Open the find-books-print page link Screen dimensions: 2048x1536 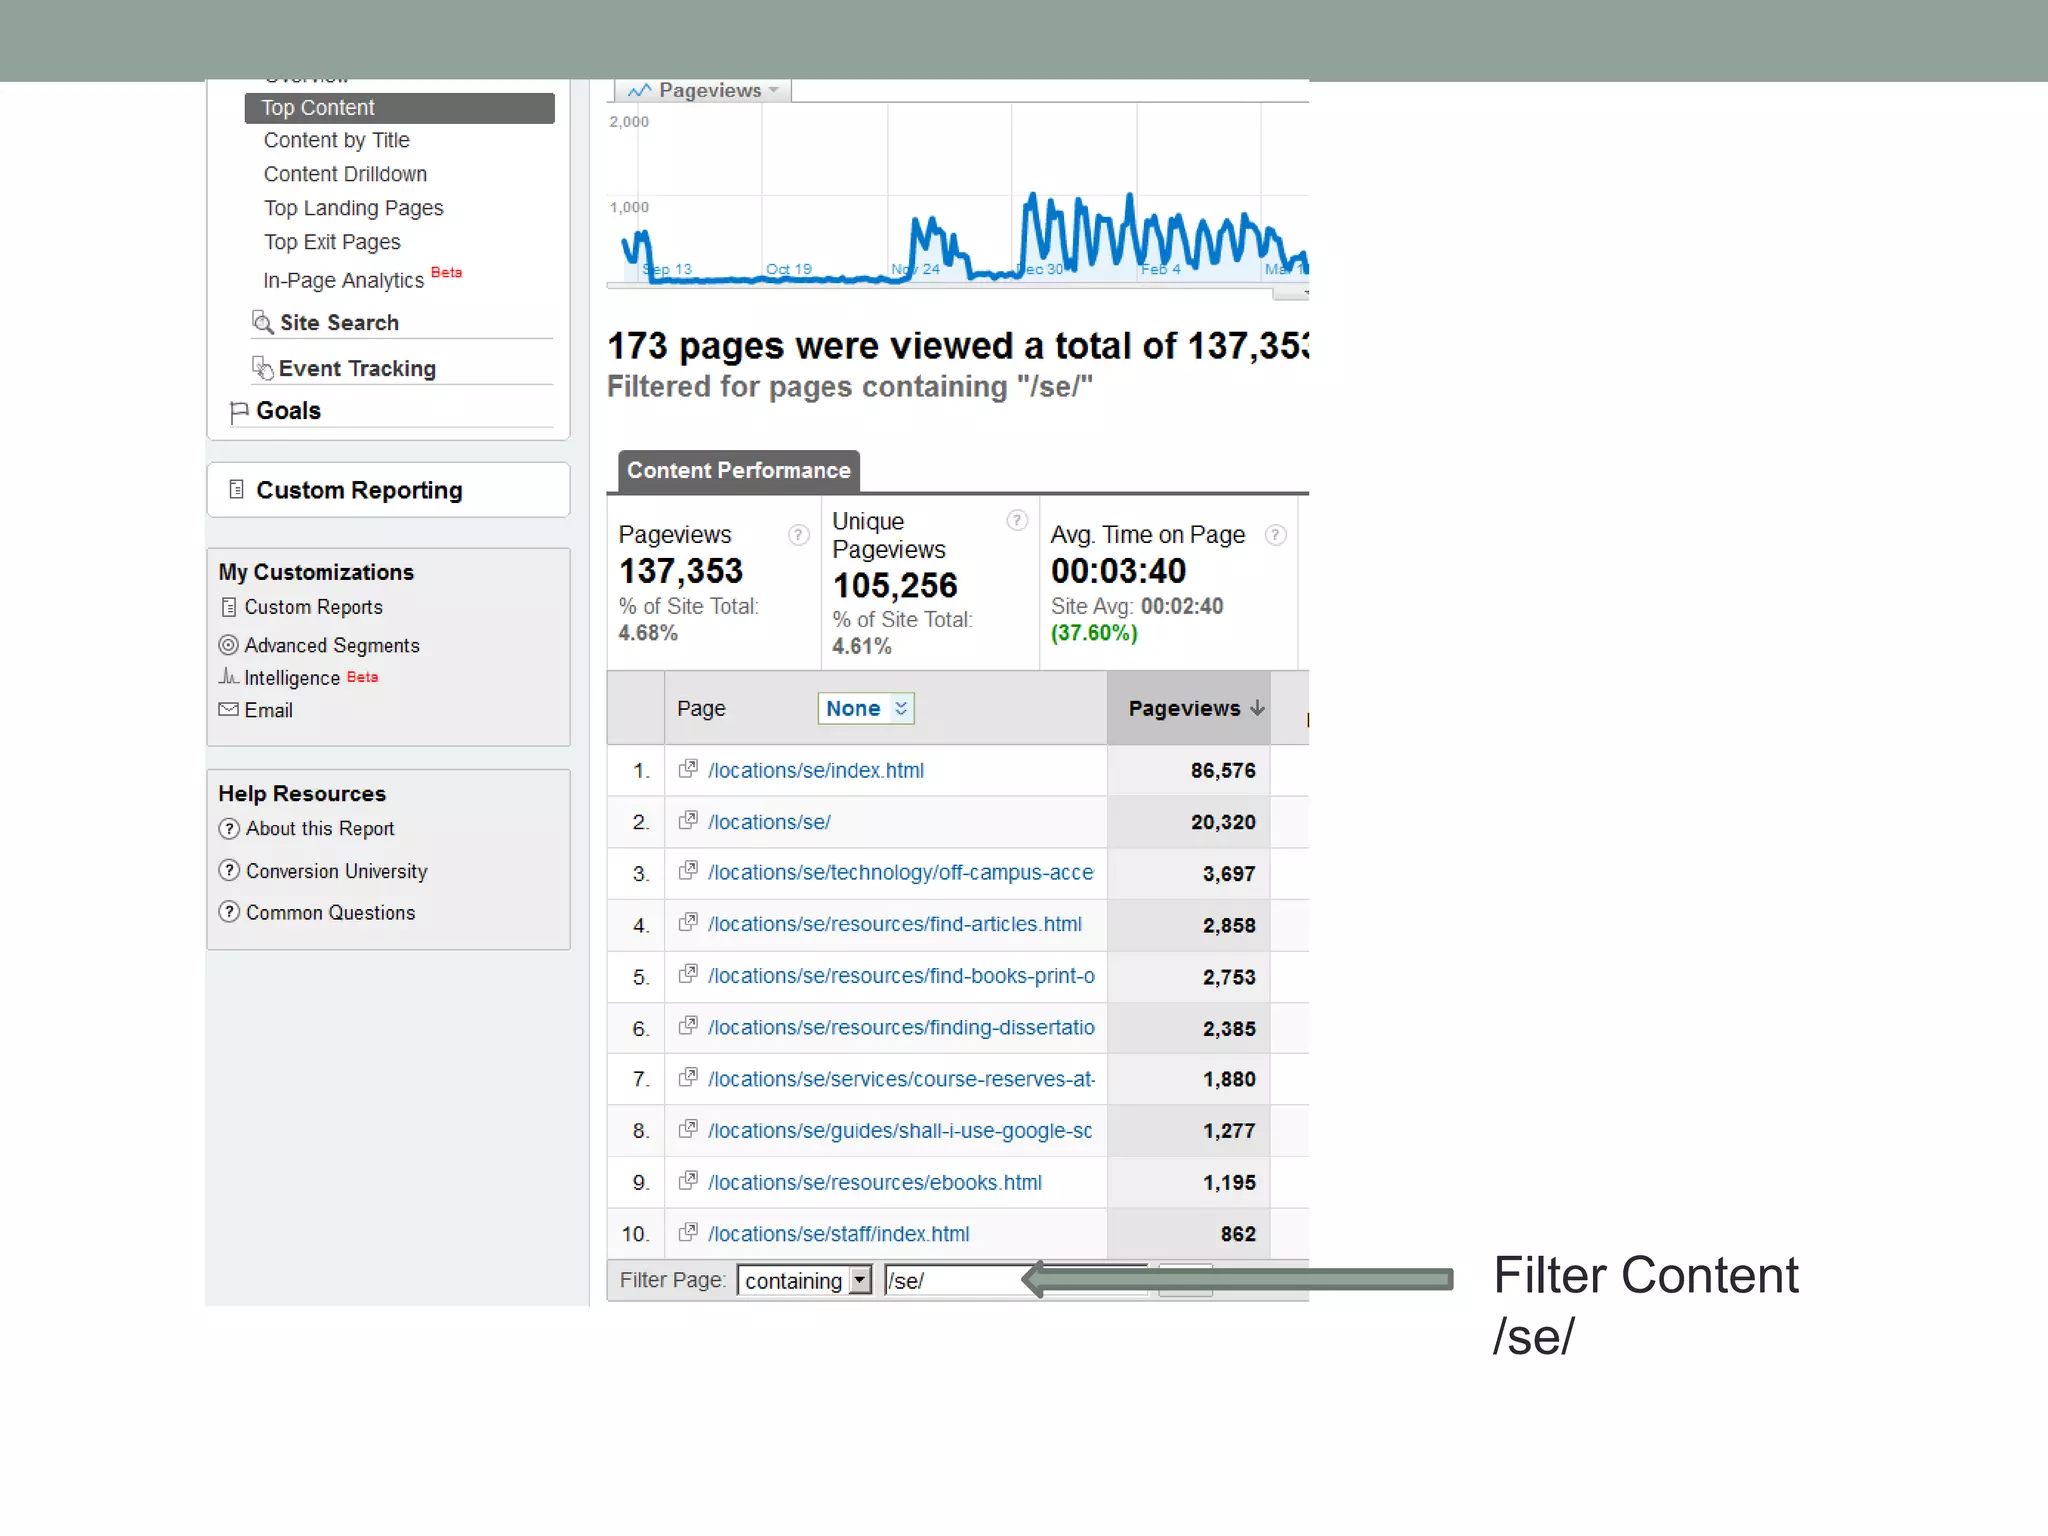coord(901,976)
